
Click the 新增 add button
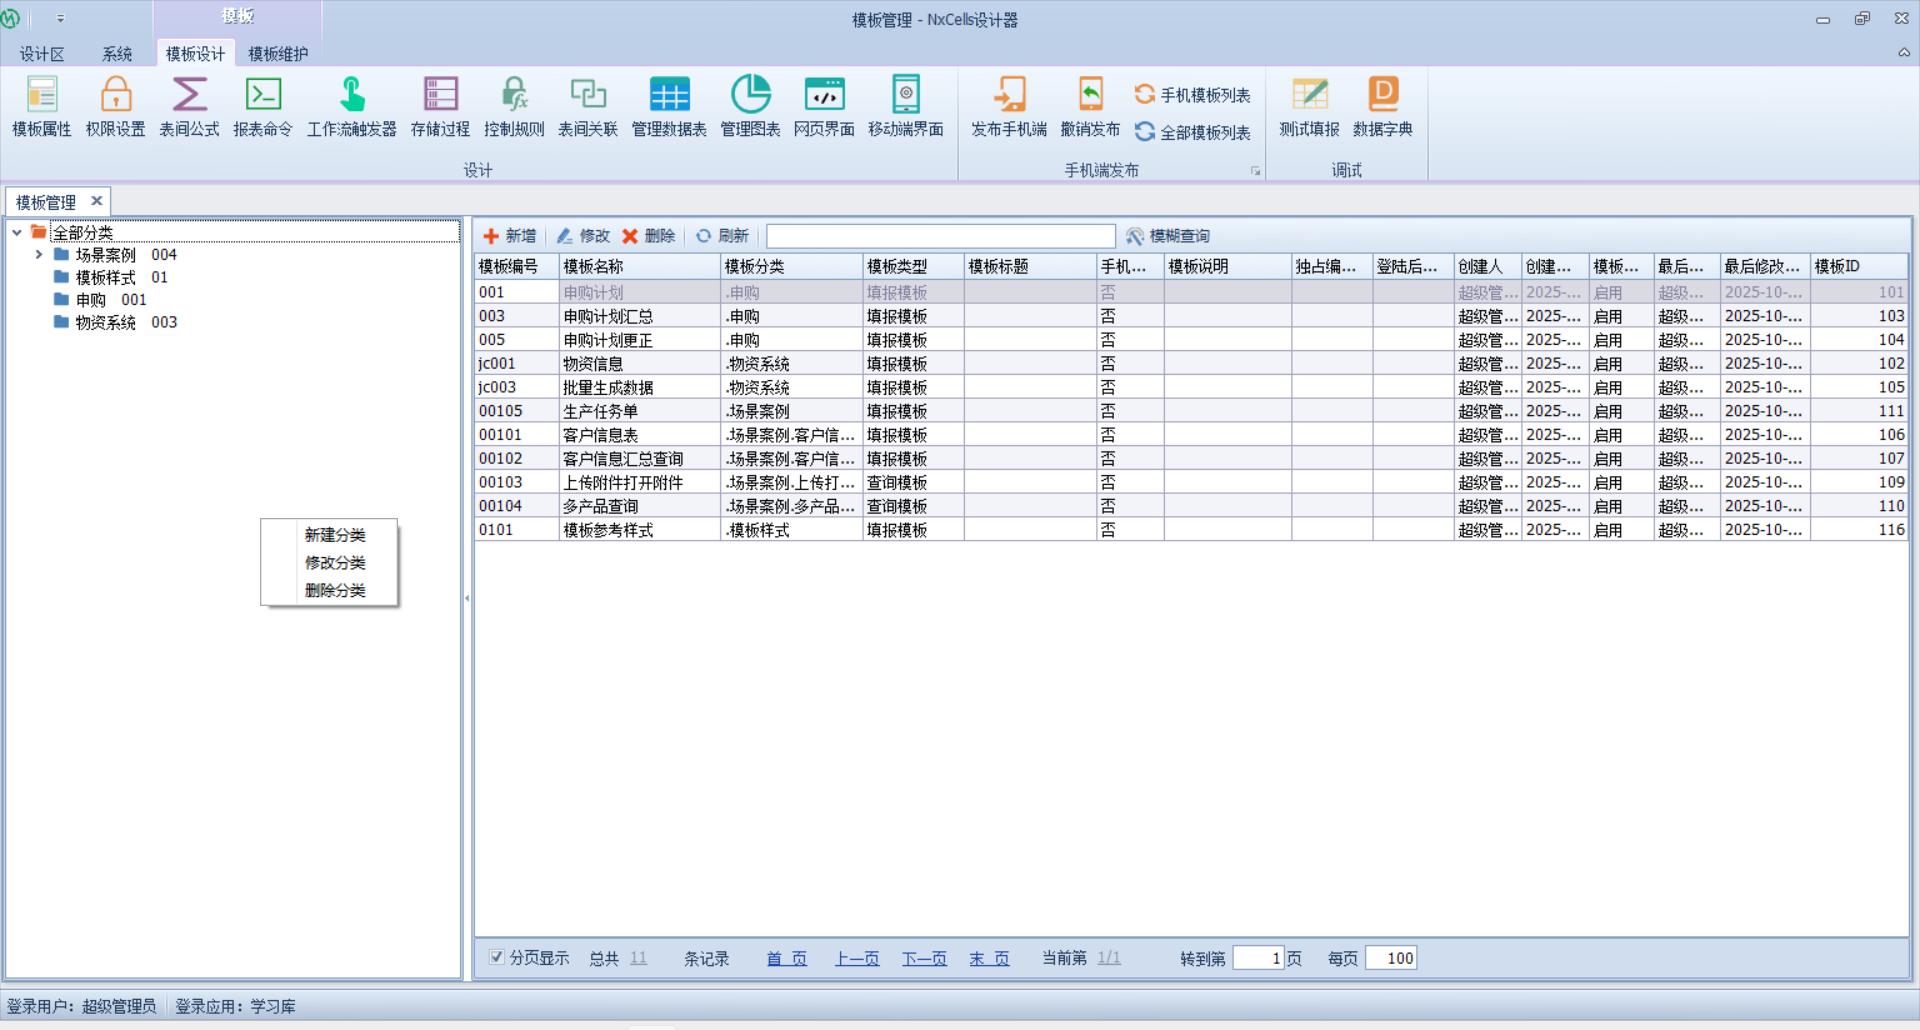point(510,236)
